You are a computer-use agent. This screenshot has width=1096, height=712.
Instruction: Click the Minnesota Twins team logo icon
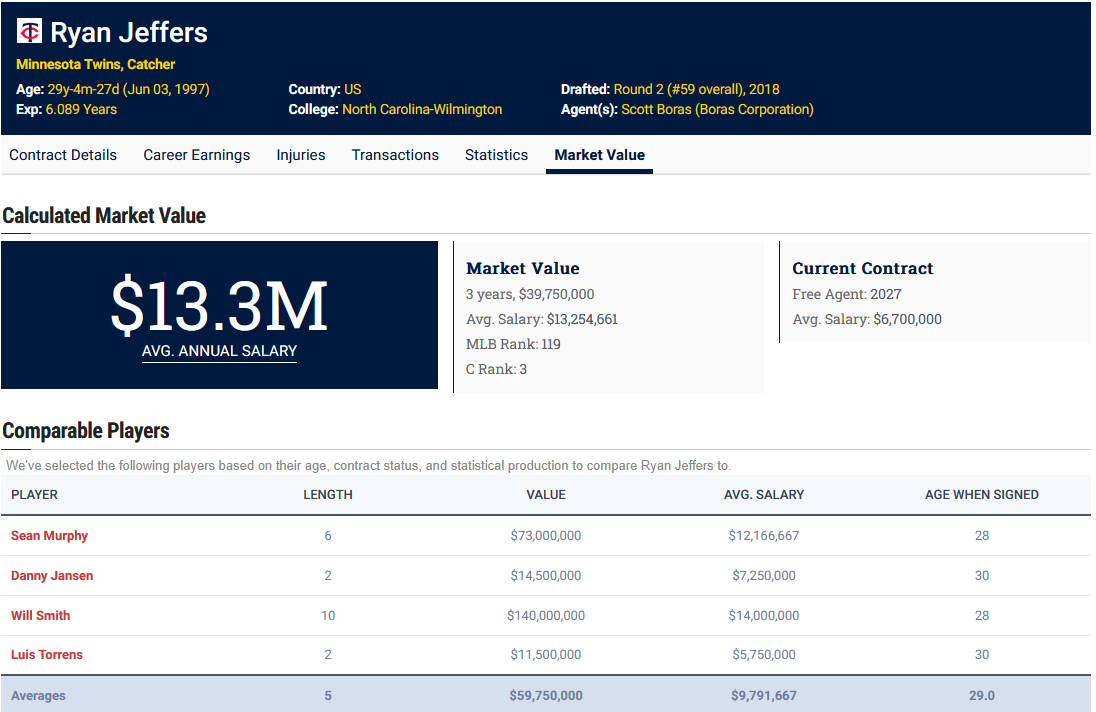pyautogui.click(x=29, y=31)
